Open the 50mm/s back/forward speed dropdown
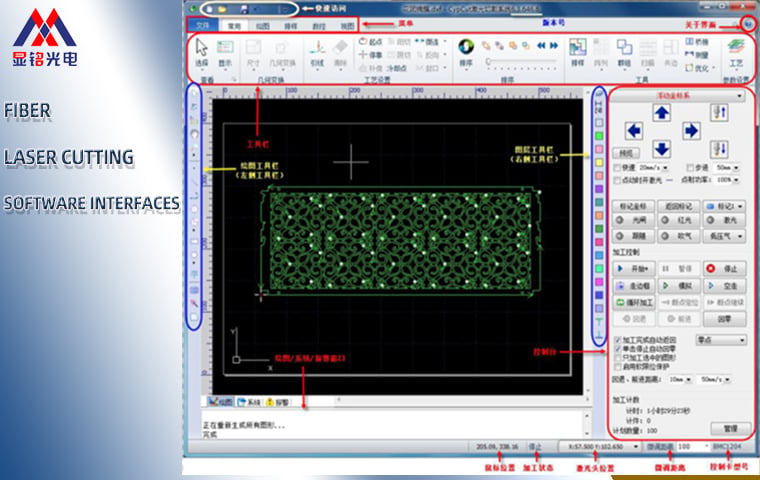The width and height of the screenshot is (760, 480). tap(727, 380)
